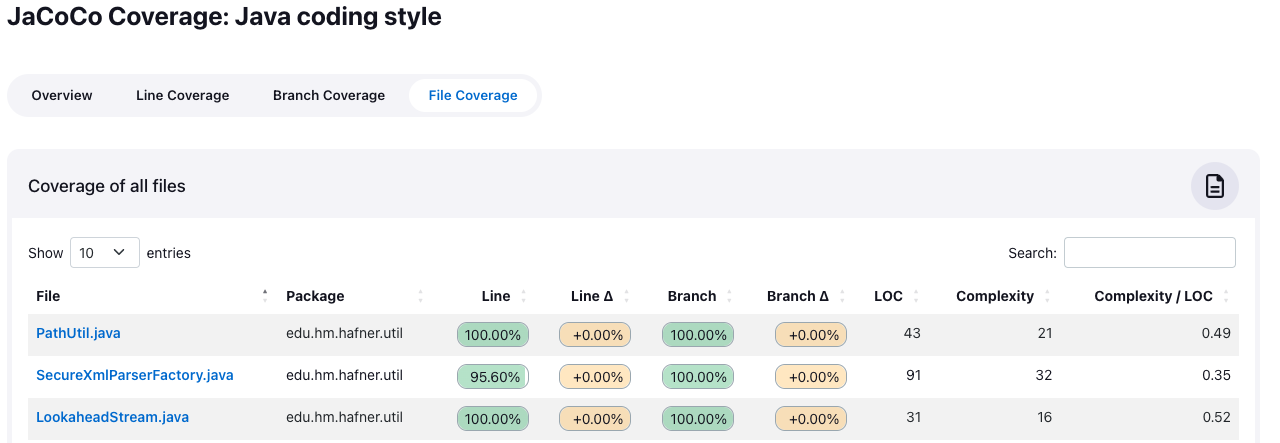Open PathUtil.java file link
Image resolution: width=1280 pixels, height=443 pixels.
[x=78, y=333]
